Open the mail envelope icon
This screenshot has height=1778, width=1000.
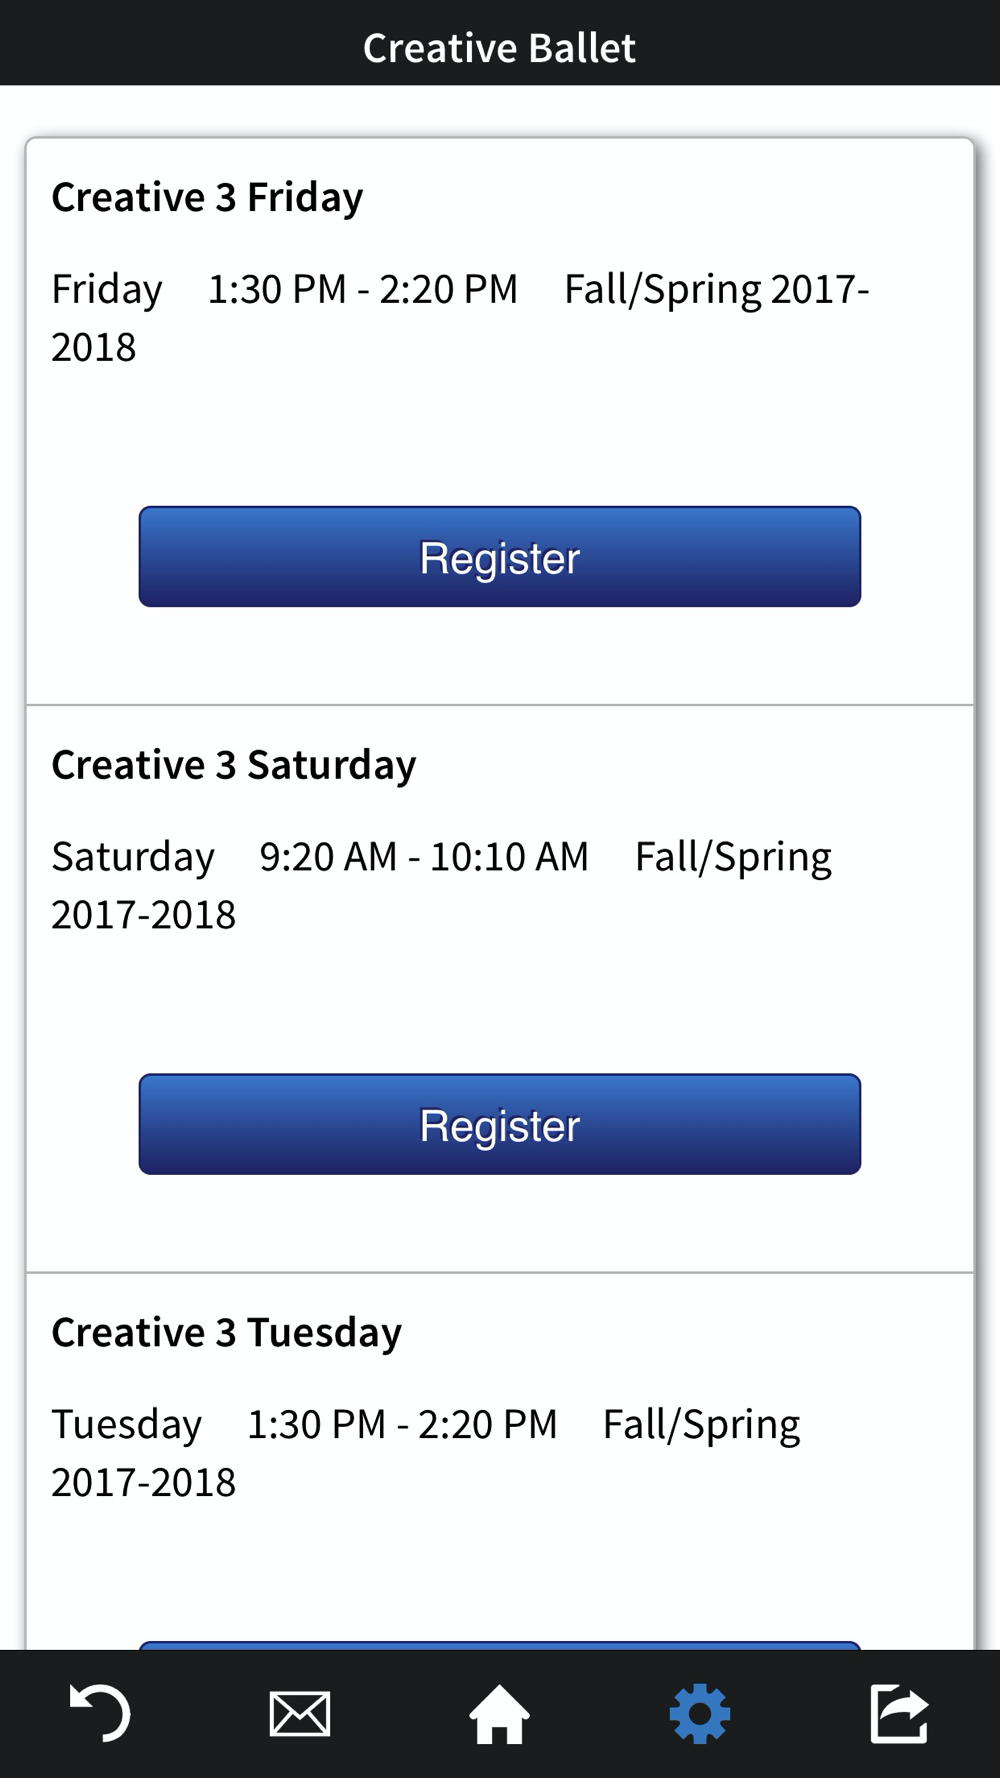(299, 1714)
